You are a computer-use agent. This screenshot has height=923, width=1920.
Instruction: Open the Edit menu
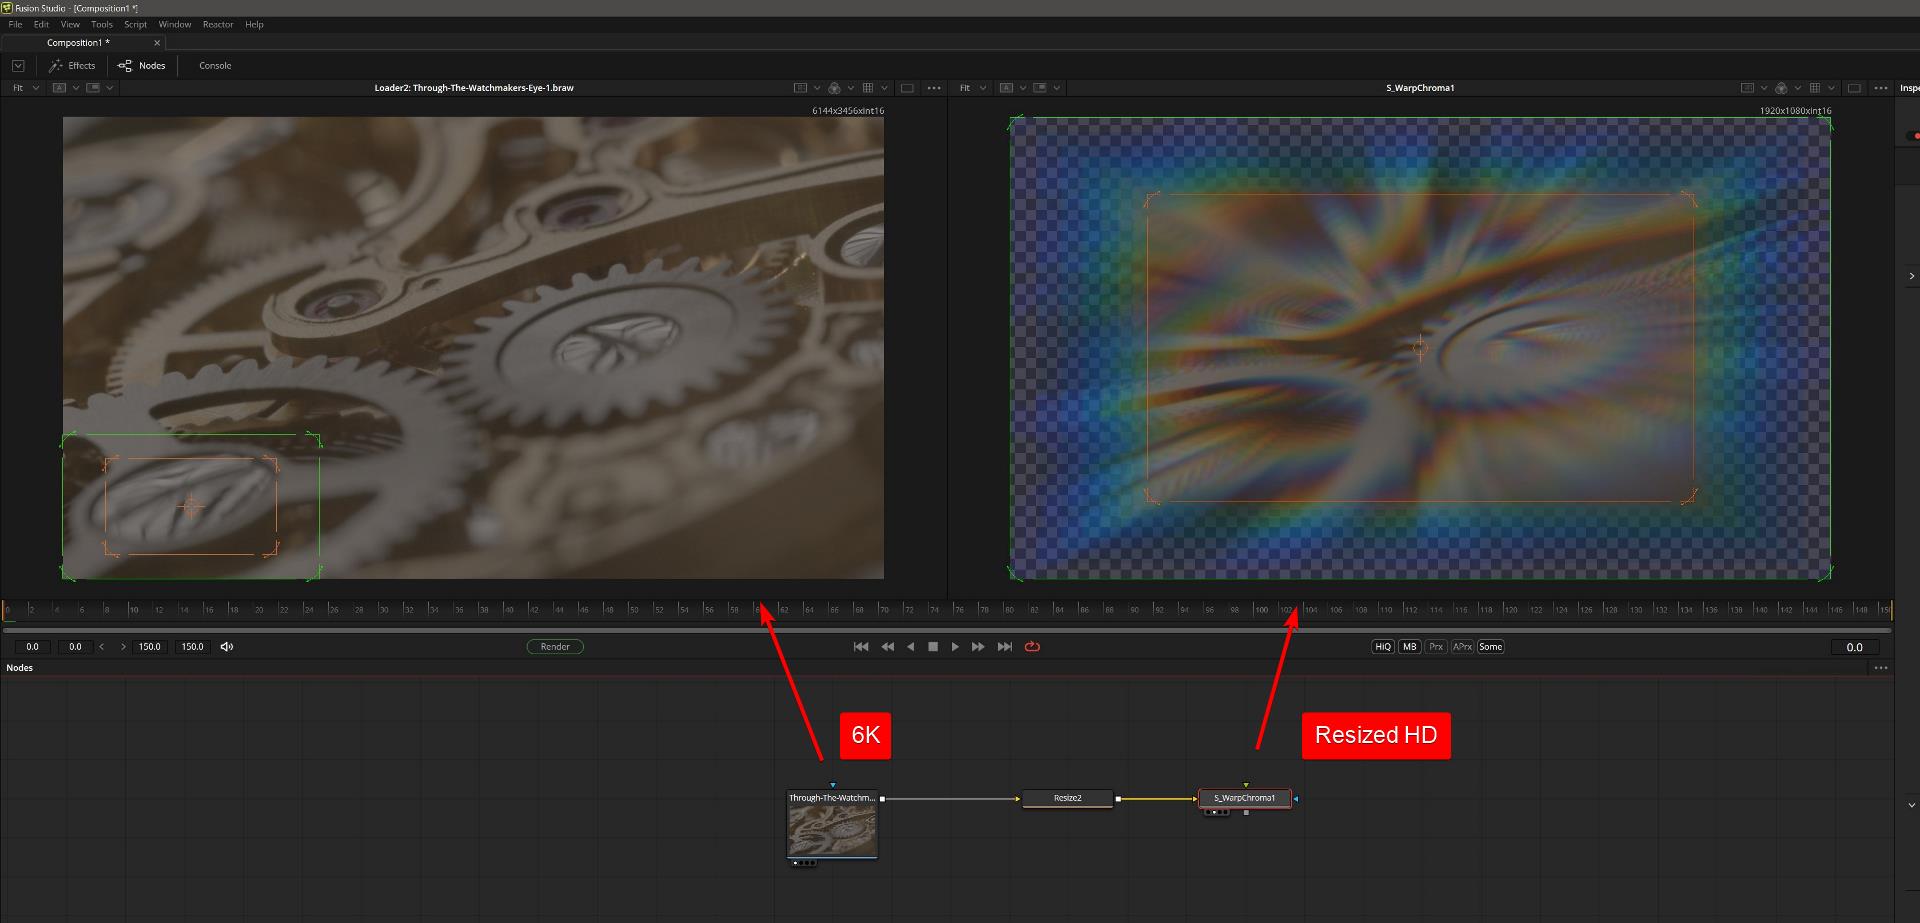click(41, 24)
